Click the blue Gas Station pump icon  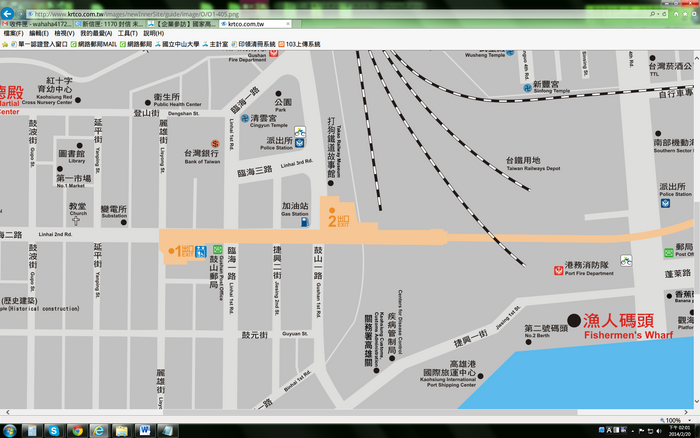[x=305, y=221]
